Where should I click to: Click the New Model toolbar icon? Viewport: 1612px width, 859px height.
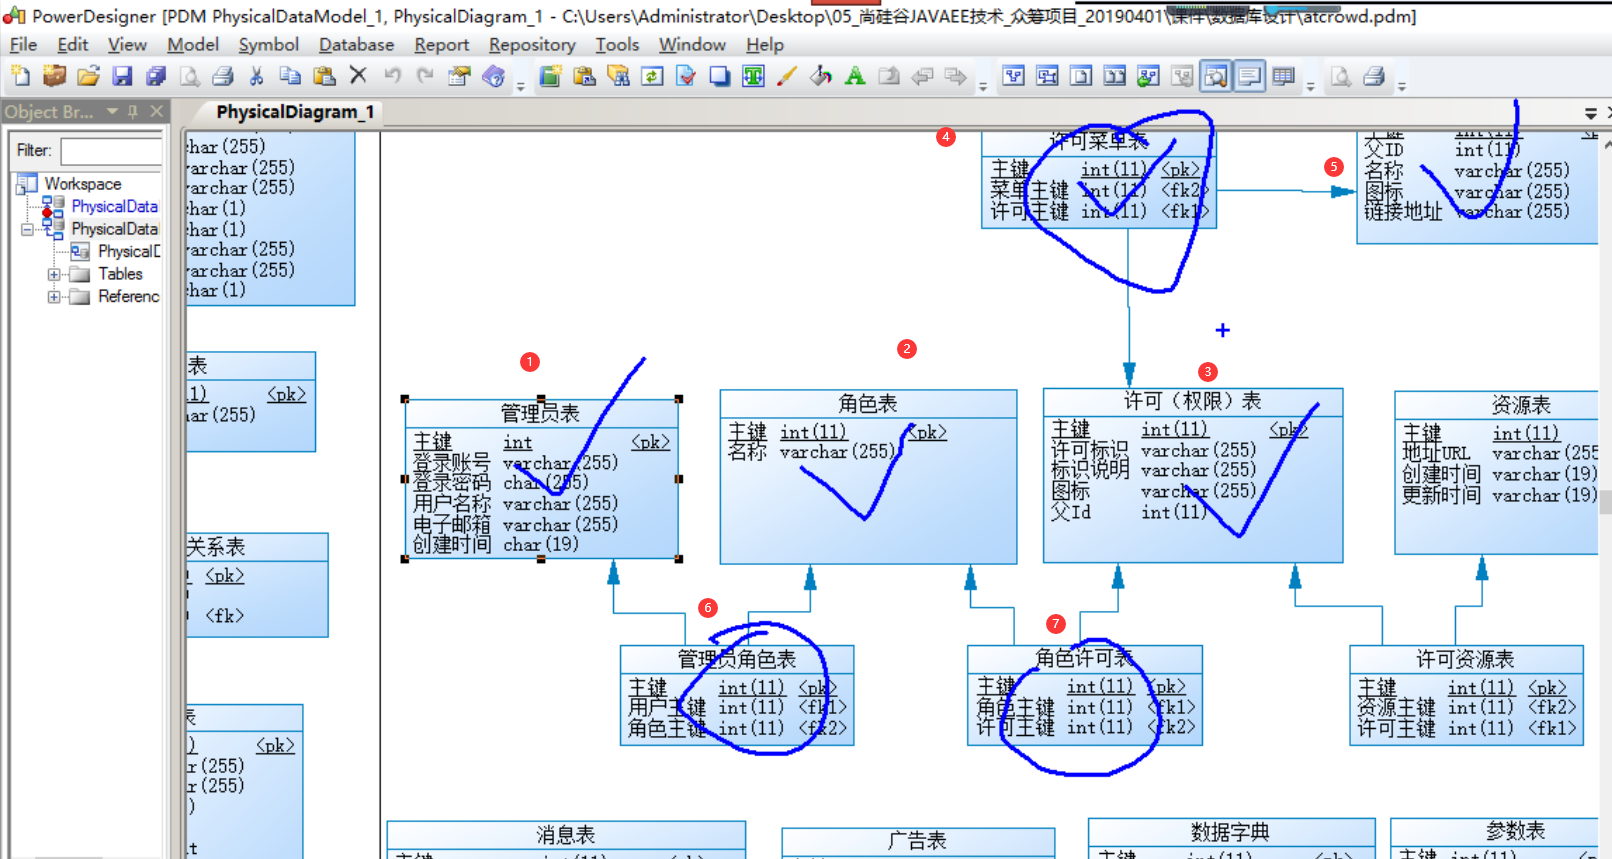pos(21,76)
